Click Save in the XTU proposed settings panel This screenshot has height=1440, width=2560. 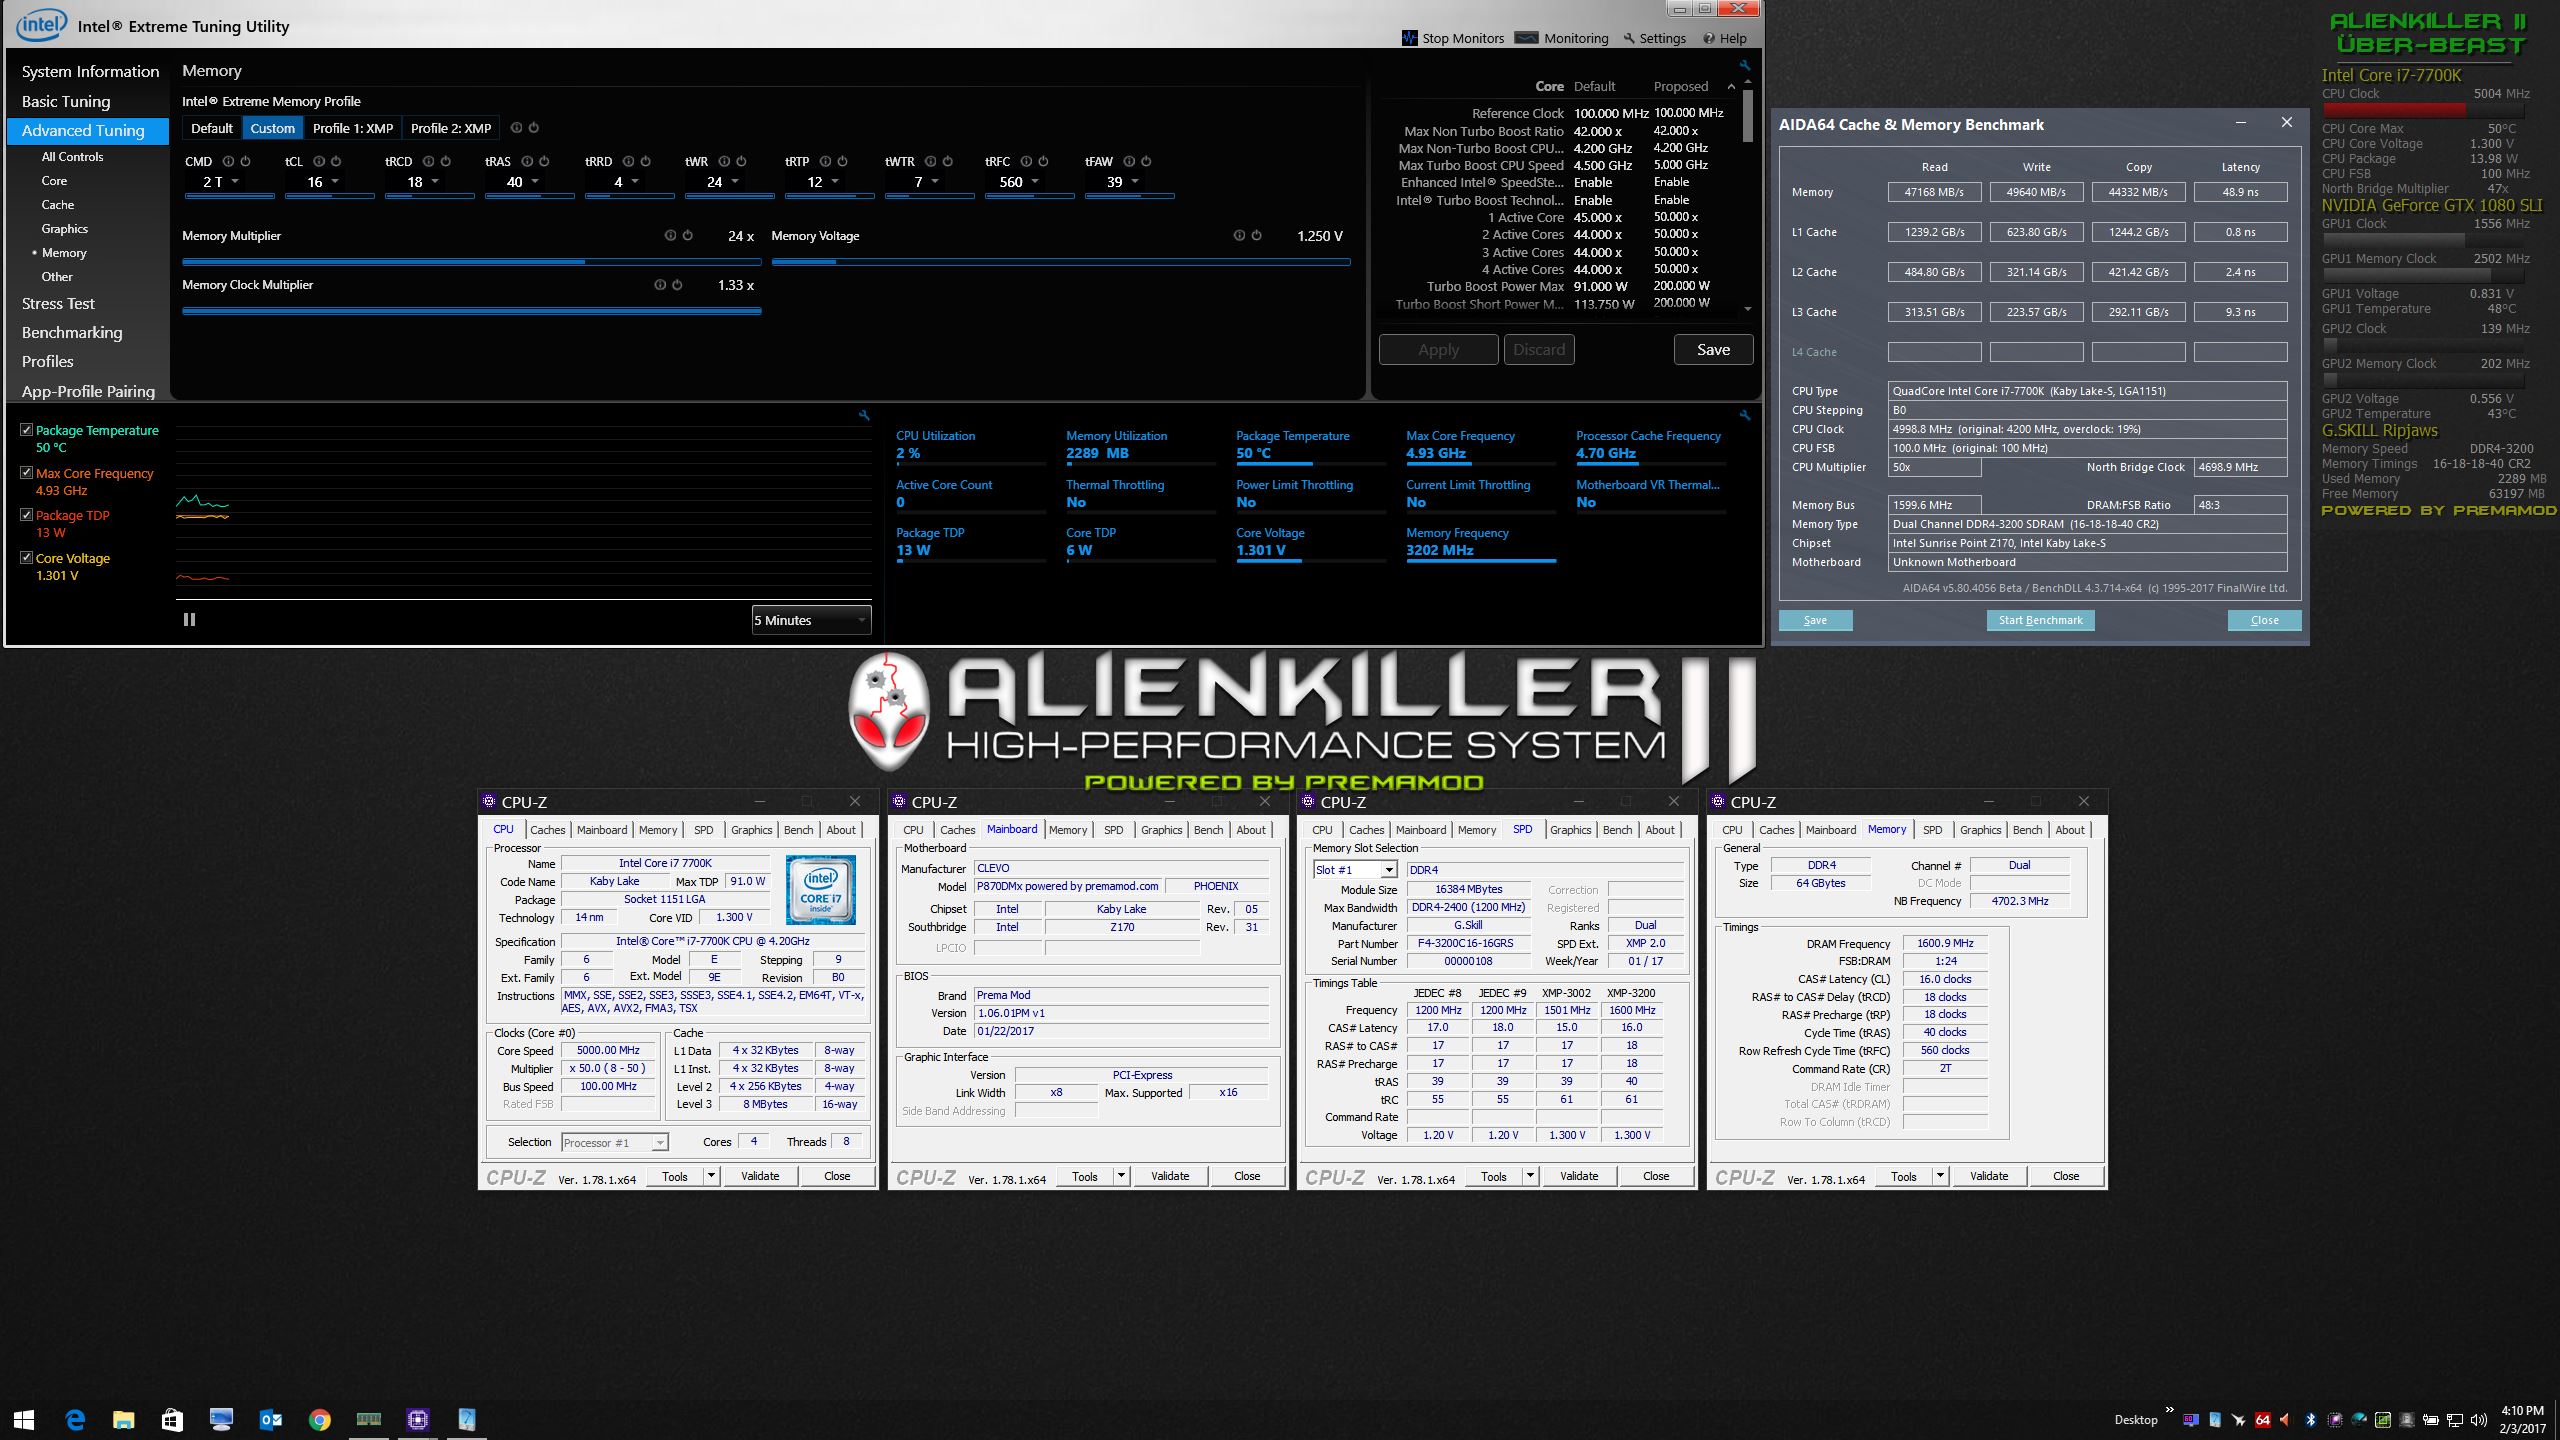1713,349
